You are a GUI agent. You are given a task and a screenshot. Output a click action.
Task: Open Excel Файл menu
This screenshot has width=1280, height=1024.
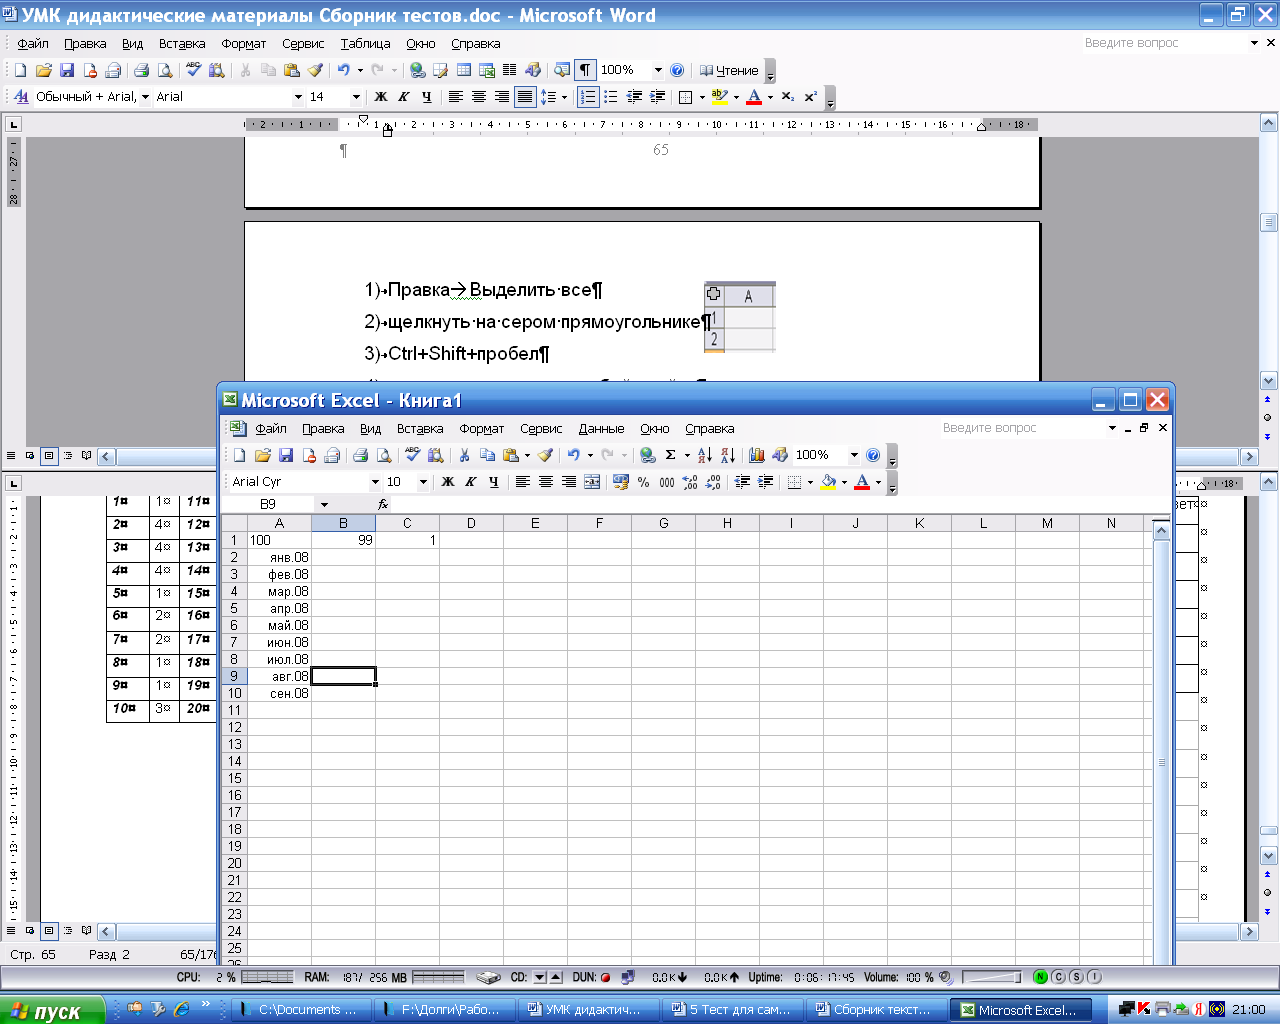271,429
